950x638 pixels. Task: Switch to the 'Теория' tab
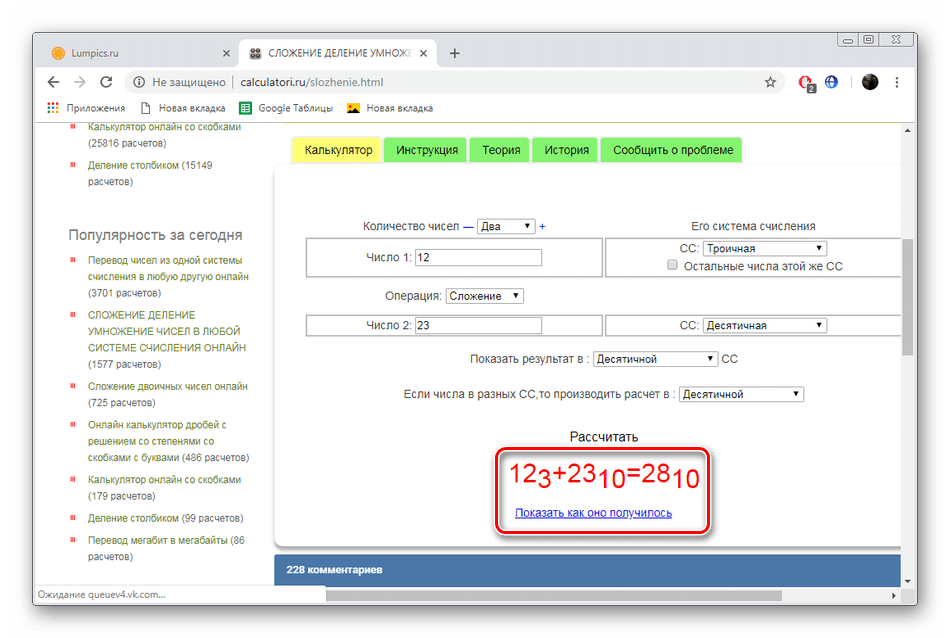499,149
